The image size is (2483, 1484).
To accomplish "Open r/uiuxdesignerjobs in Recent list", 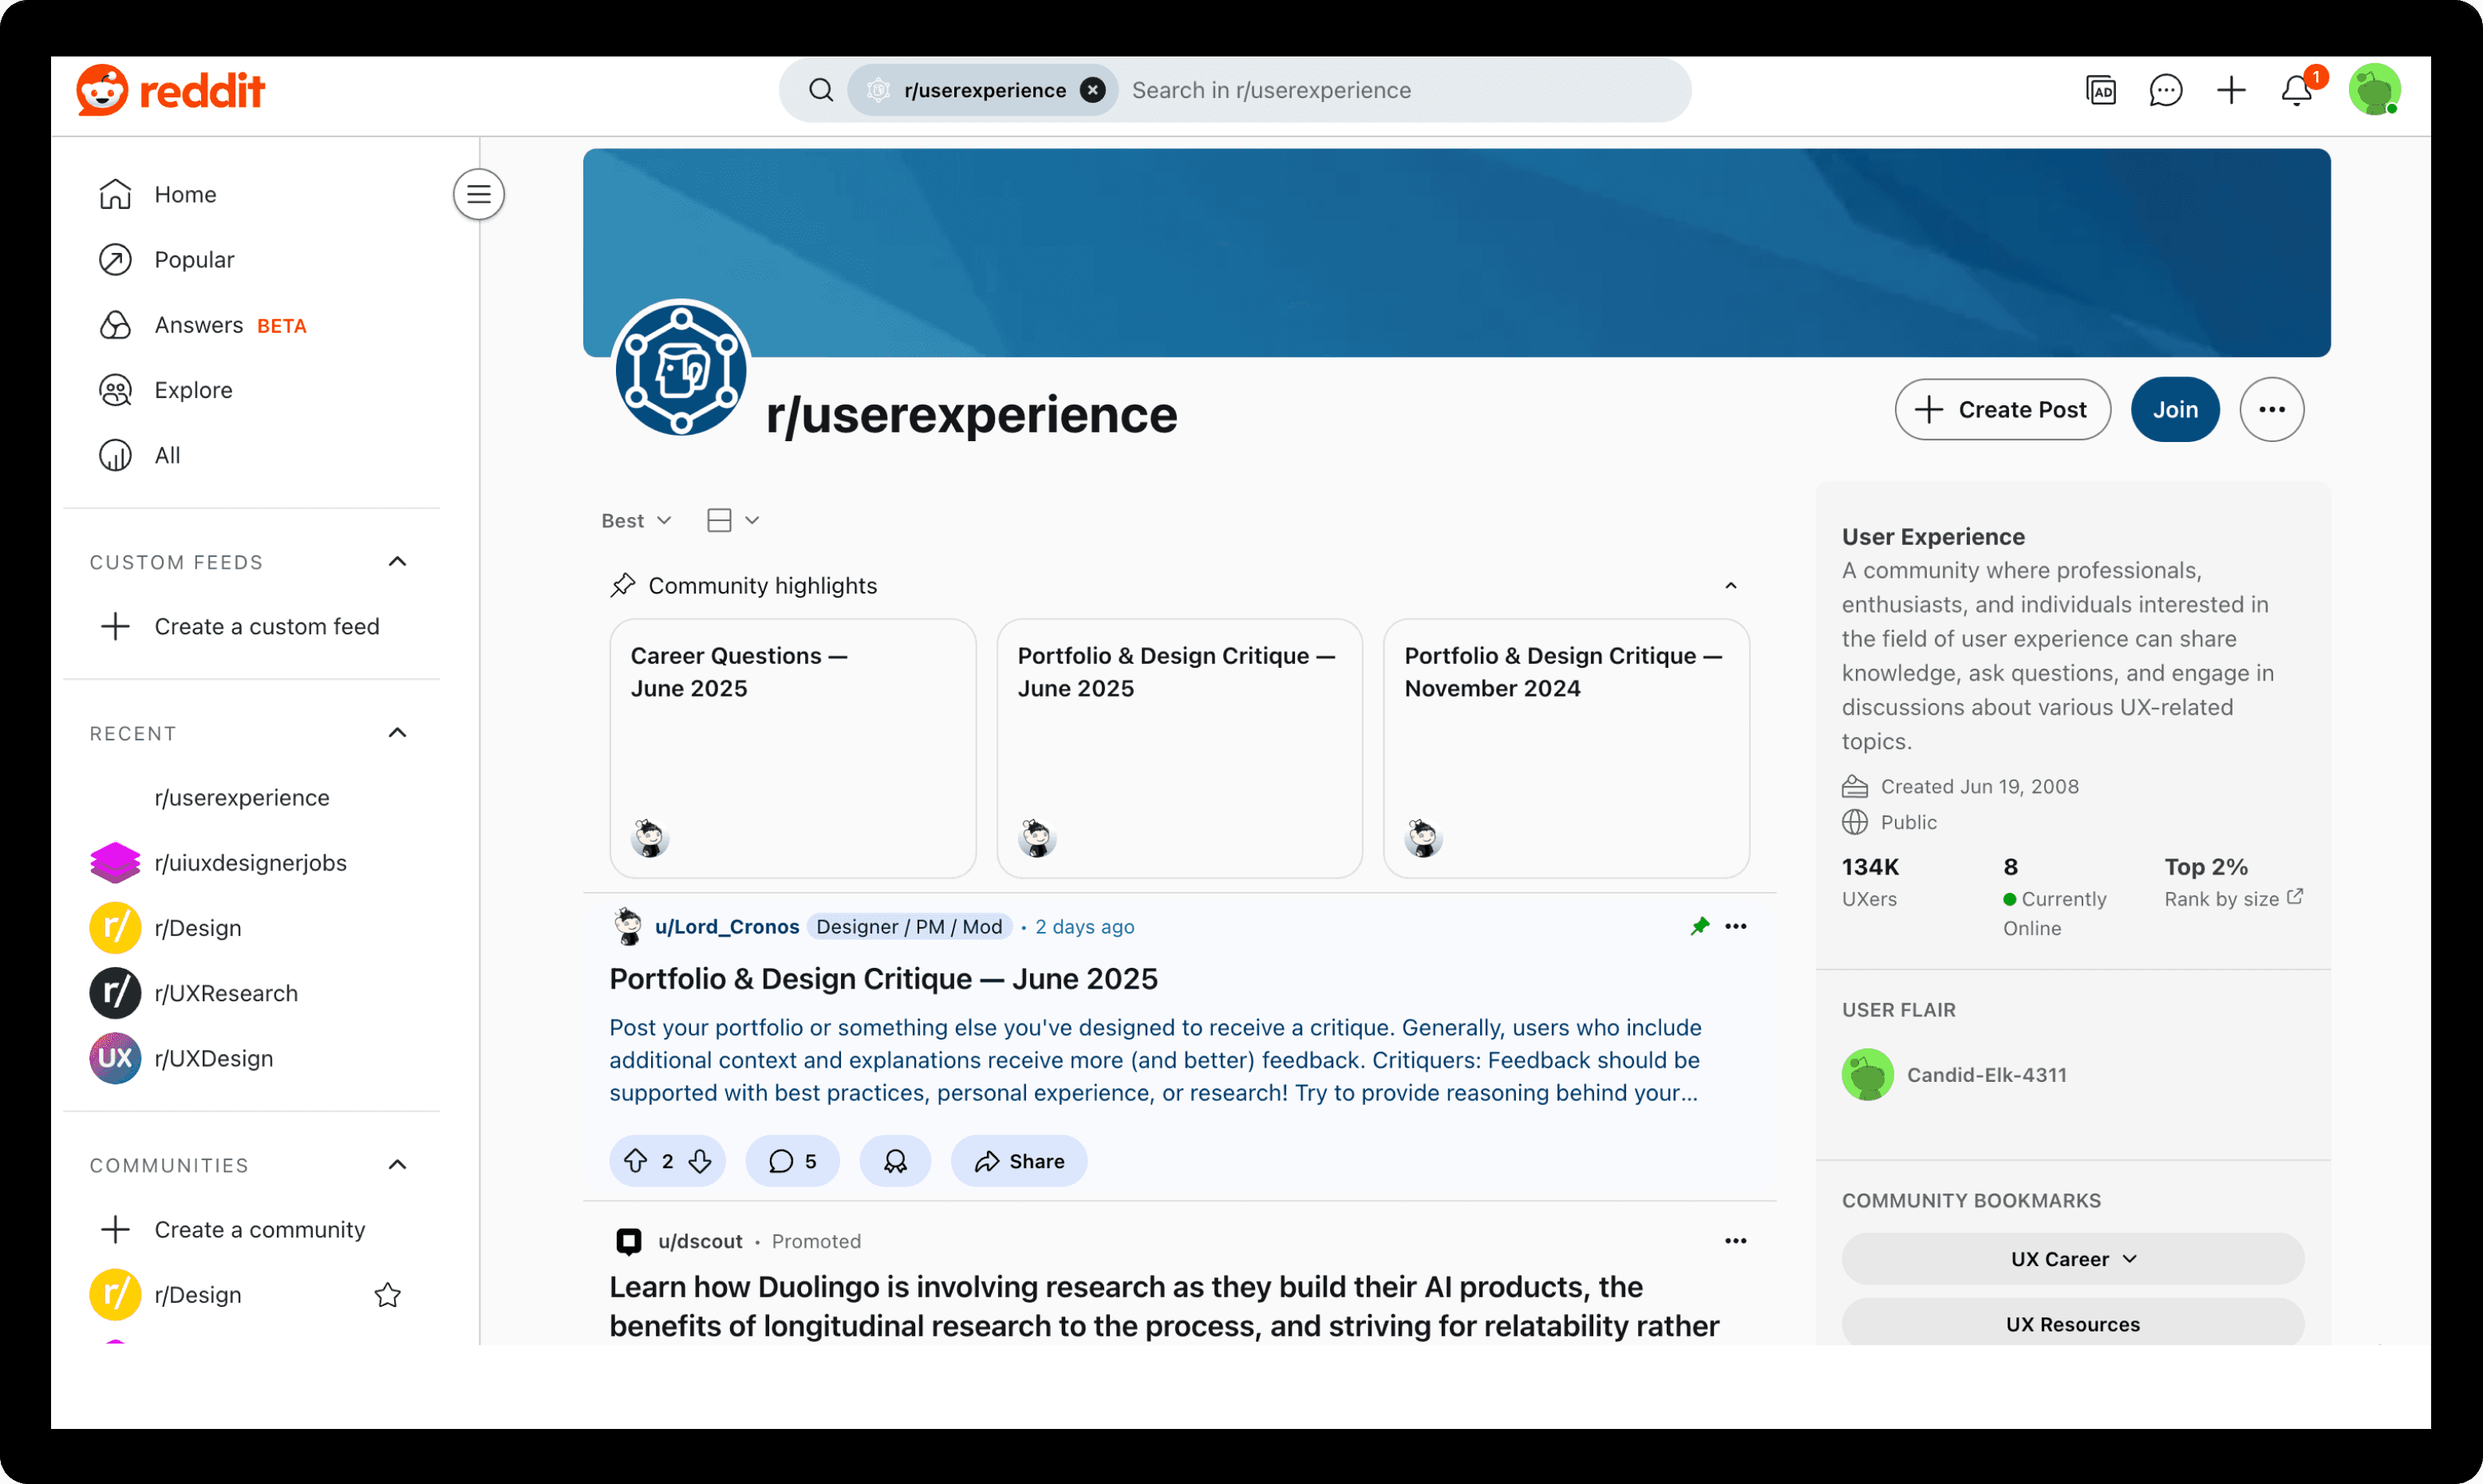I will tap(252, 862).
